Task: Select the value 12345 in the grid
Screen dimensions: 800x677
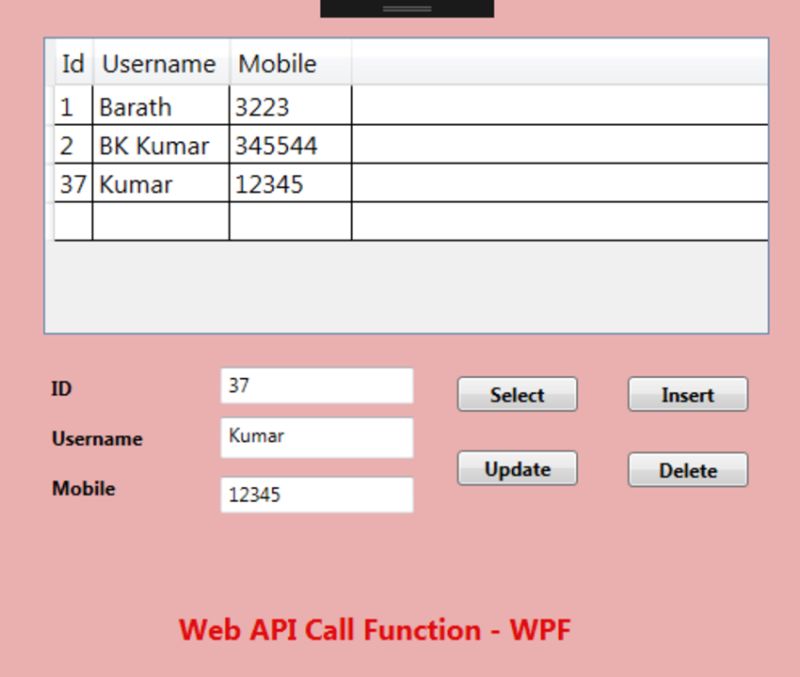Action: tap(290, 184)
